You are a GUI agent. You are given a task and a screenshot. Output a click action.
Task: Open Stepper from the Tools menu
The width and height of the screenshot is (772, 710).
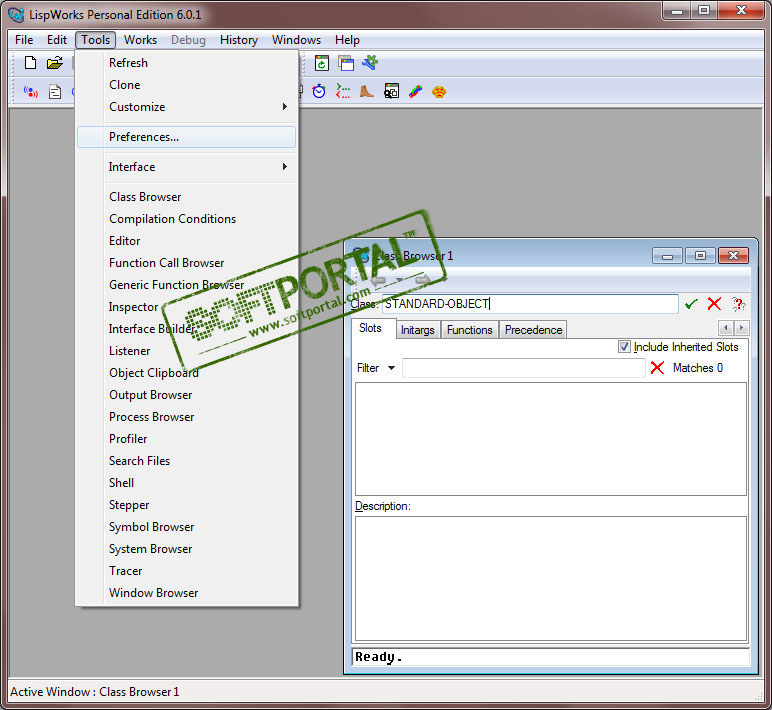[x=187, y=505]
